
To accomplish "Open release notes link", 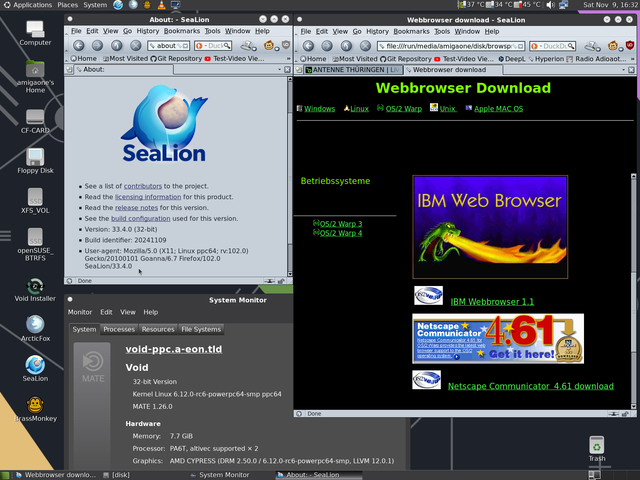I will 136,208.
